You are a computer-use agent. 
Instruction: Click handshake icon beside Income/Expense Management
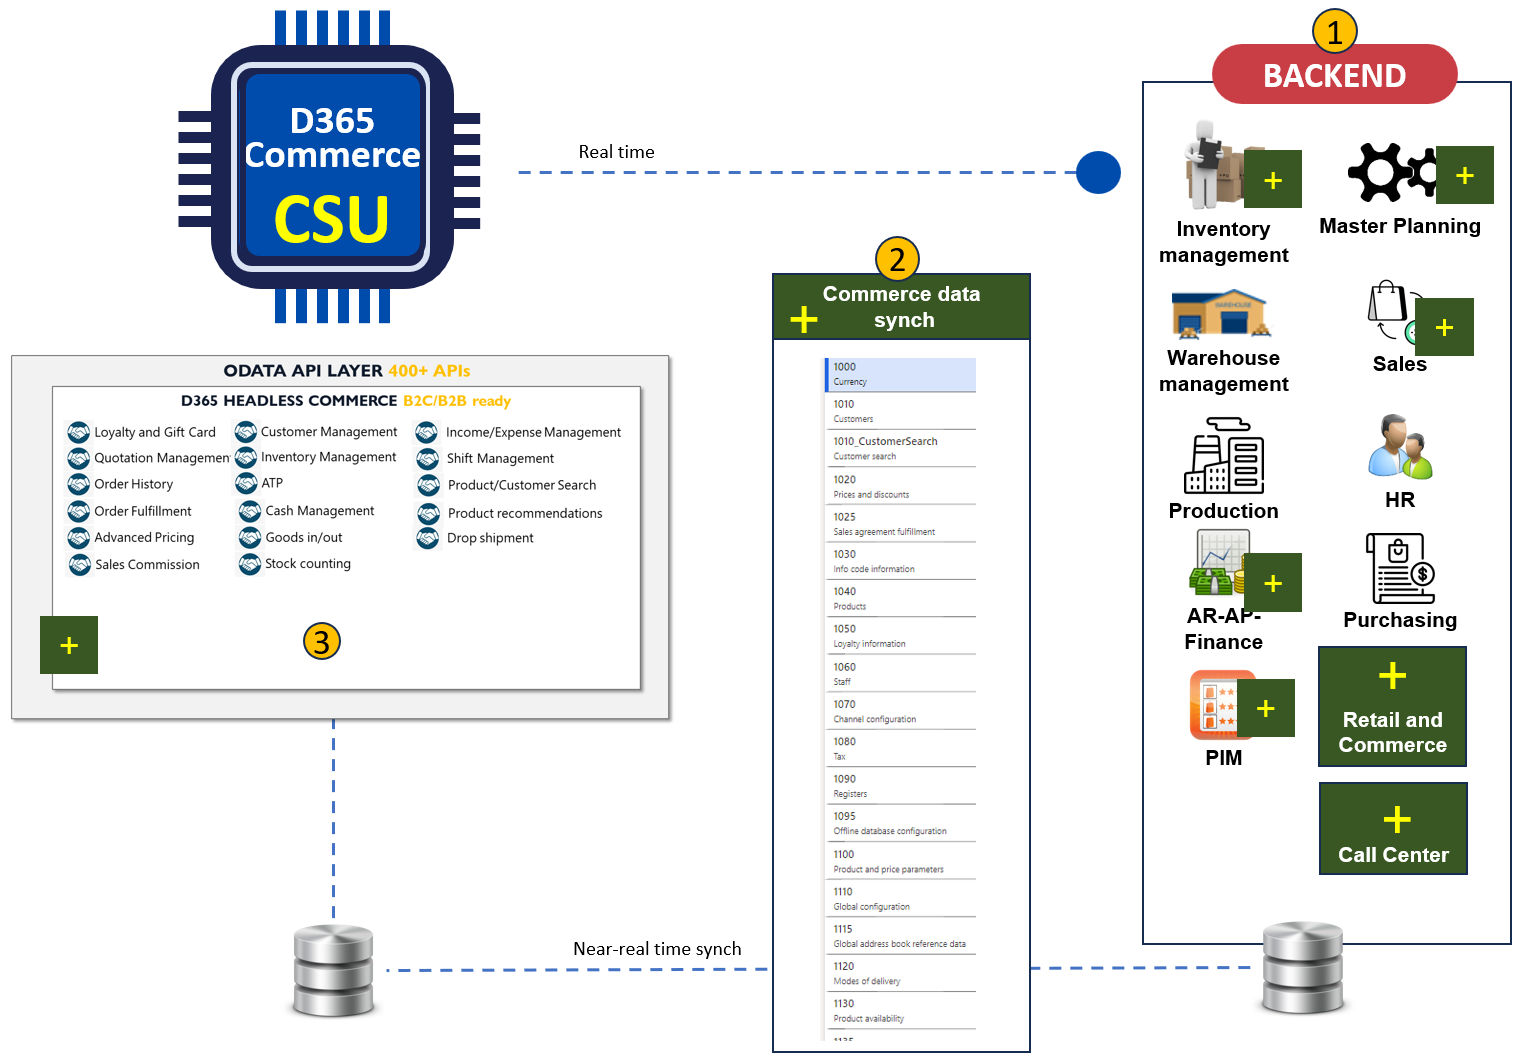[427, 432]
